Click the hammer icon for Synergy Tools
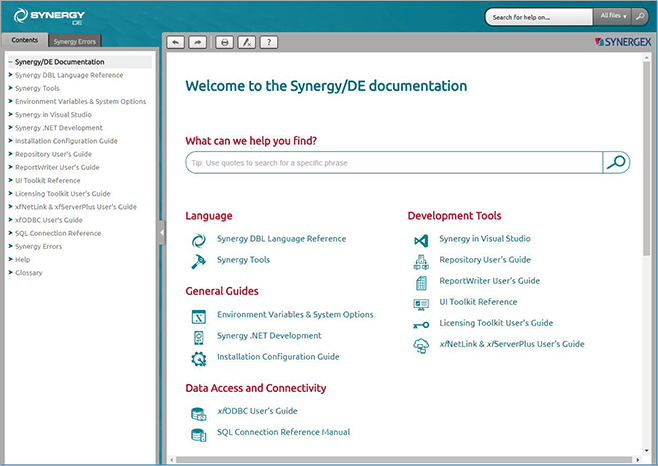 coord(198,261)
